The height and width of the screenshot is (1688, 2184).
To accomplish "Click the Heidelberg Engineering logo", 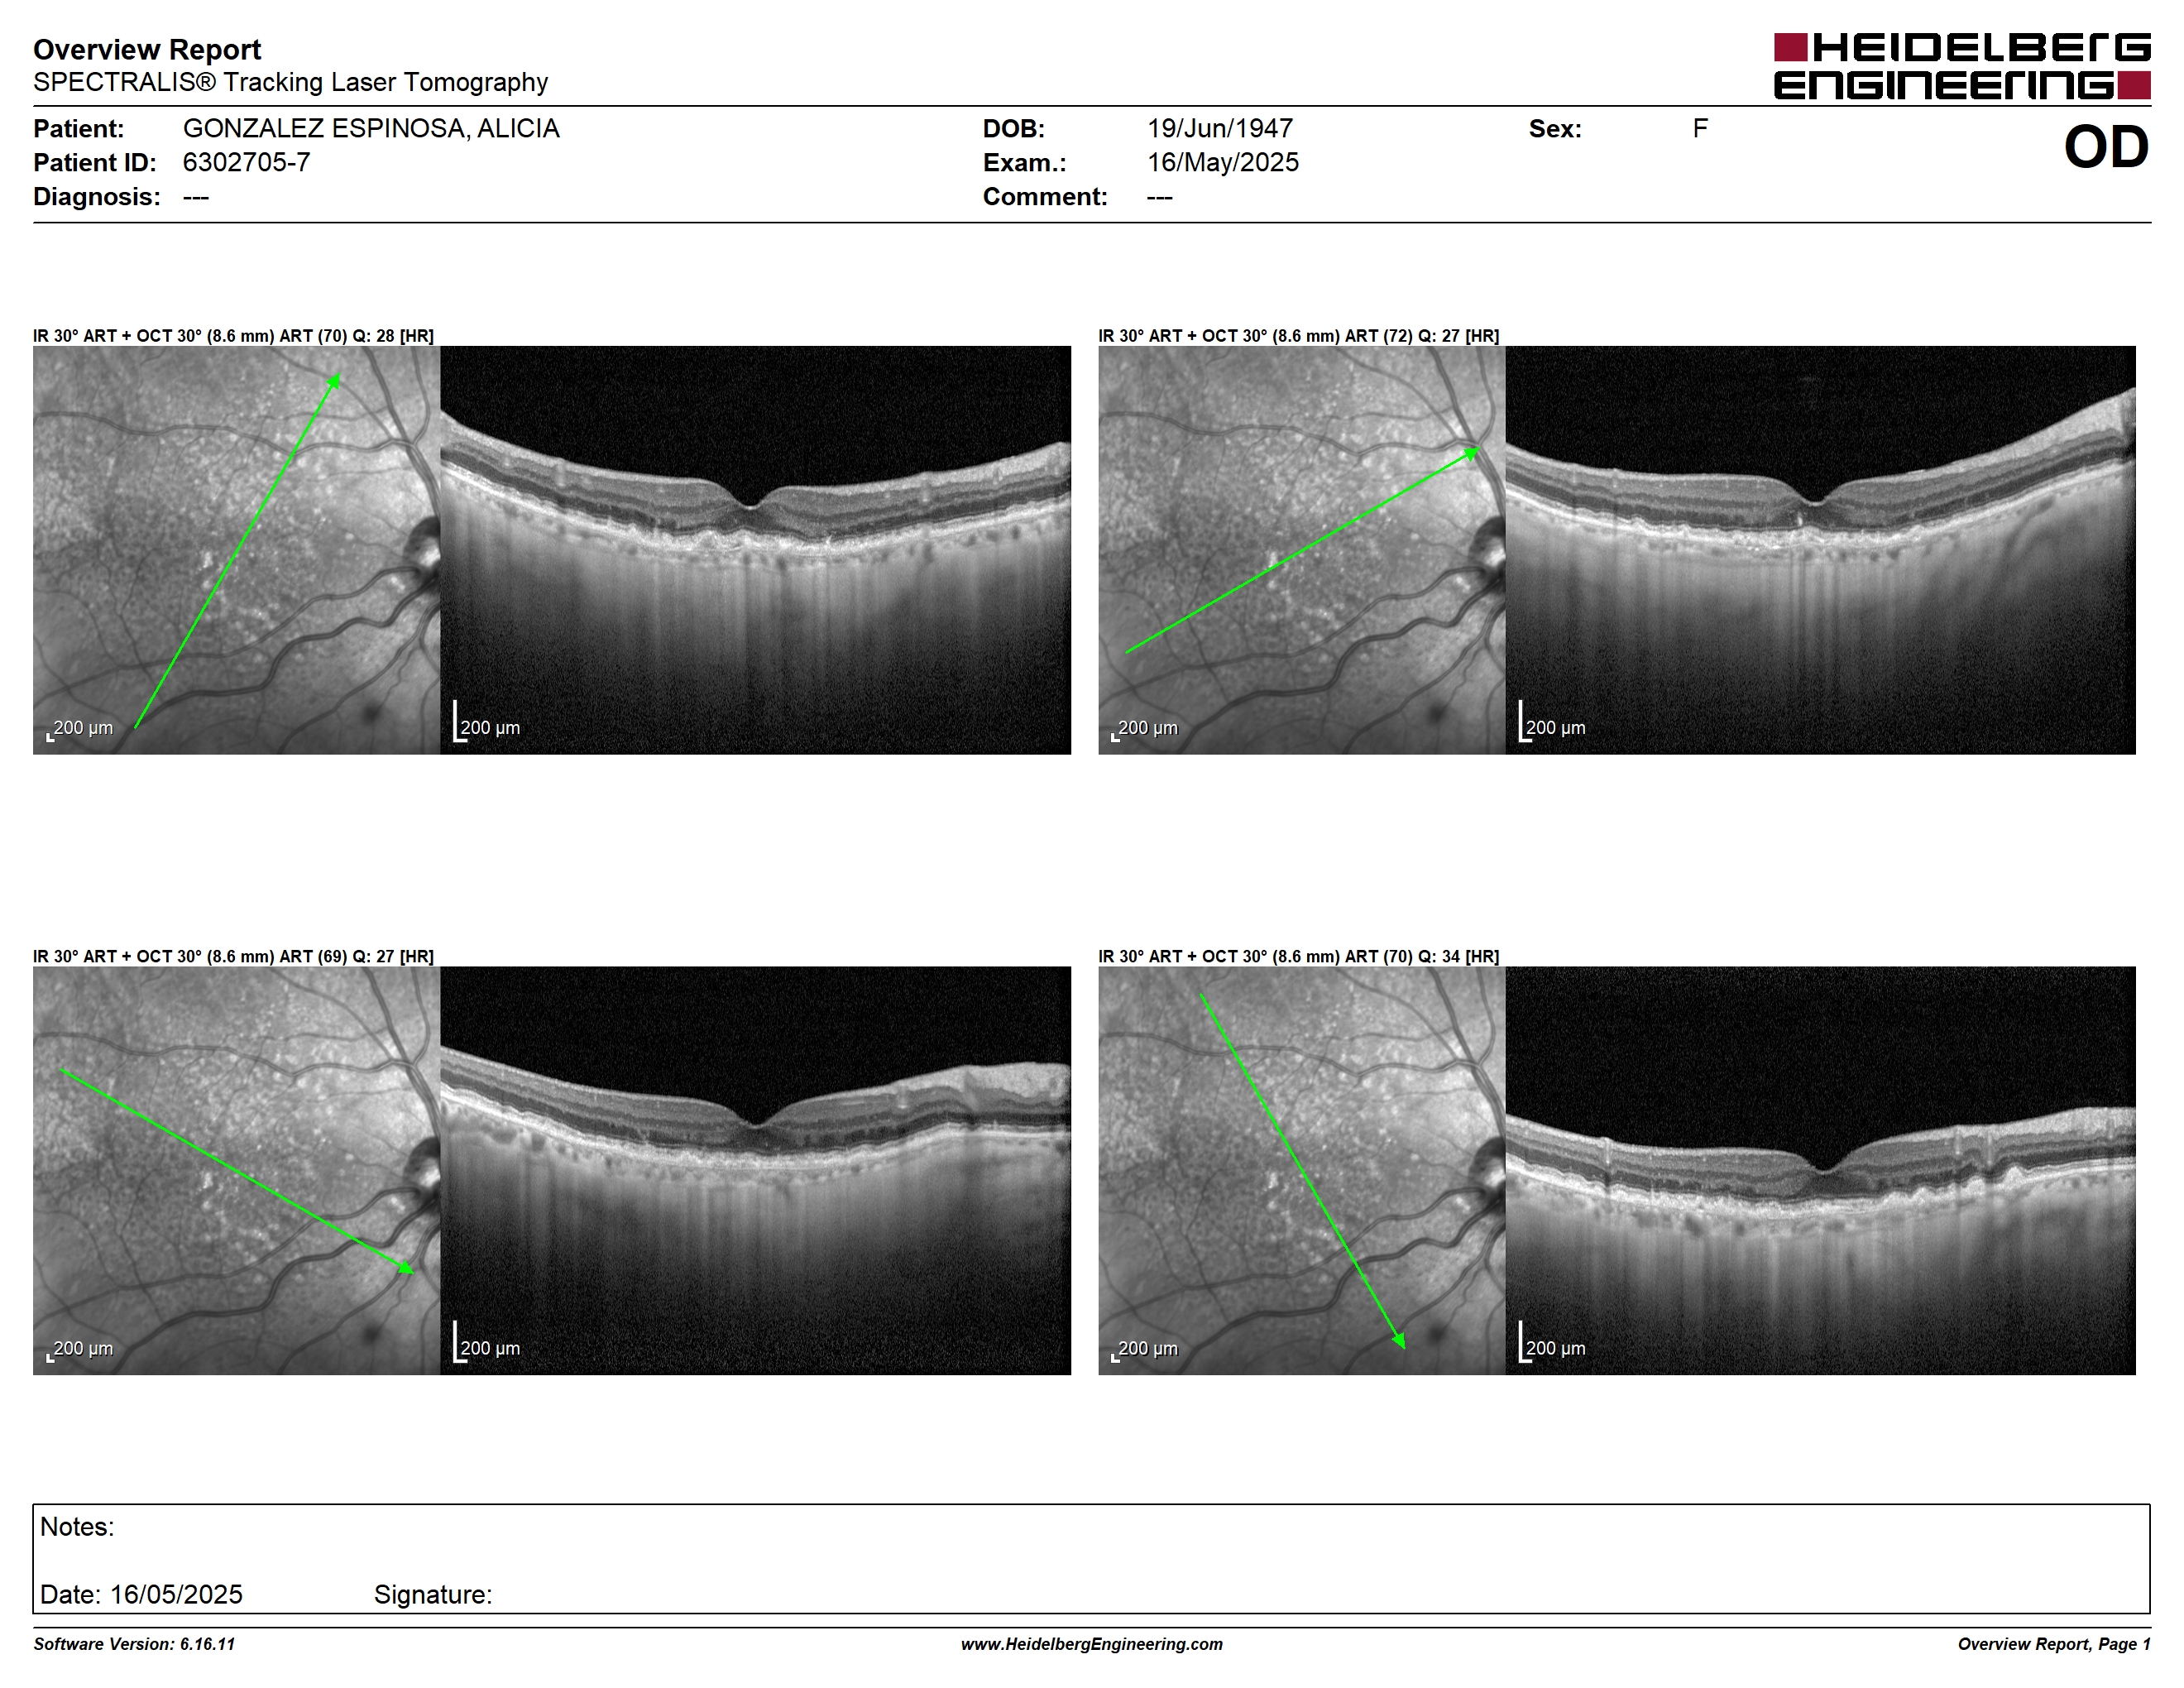I will (x=1962, y=67).
